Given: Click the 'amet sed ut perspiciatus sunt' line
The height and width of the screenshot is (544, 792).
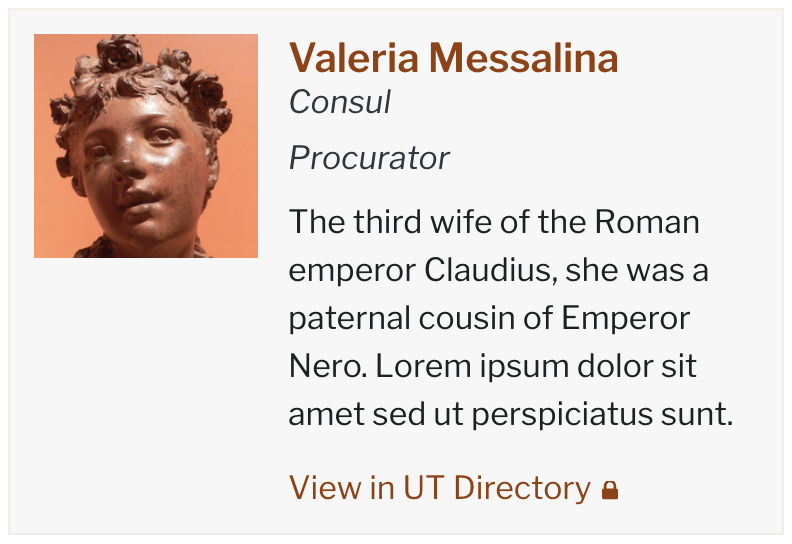Looking at the screenshot, I should coord(511,414).
